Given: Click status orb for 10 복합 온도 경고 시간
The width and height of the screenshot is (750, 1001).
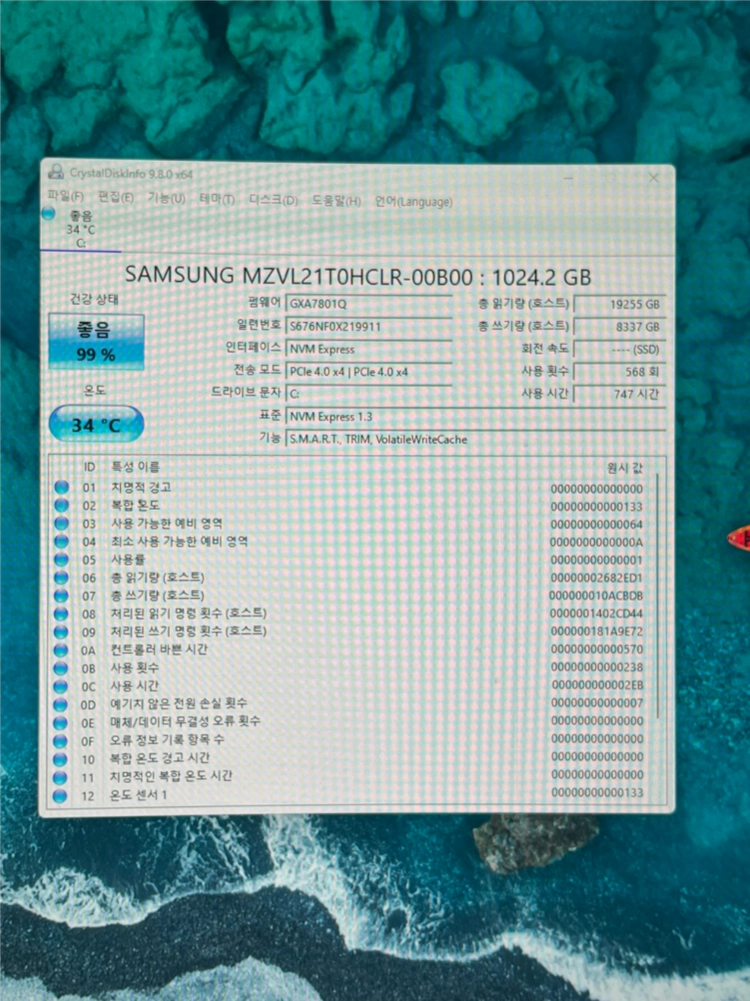Looking at the screenshot, I should (x=60, y=759).
